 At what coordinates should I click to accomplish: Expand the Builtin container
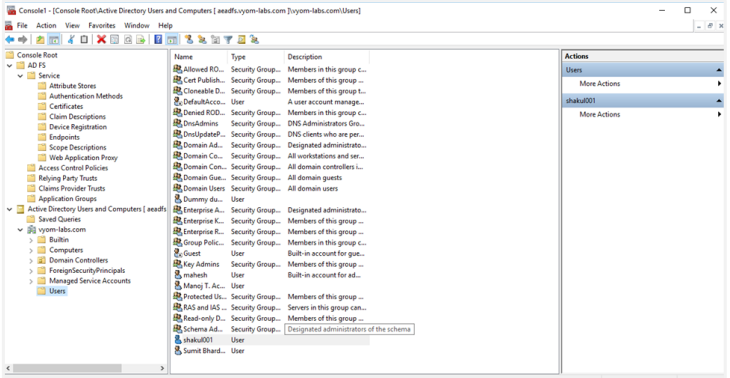(x=31, y=240)
